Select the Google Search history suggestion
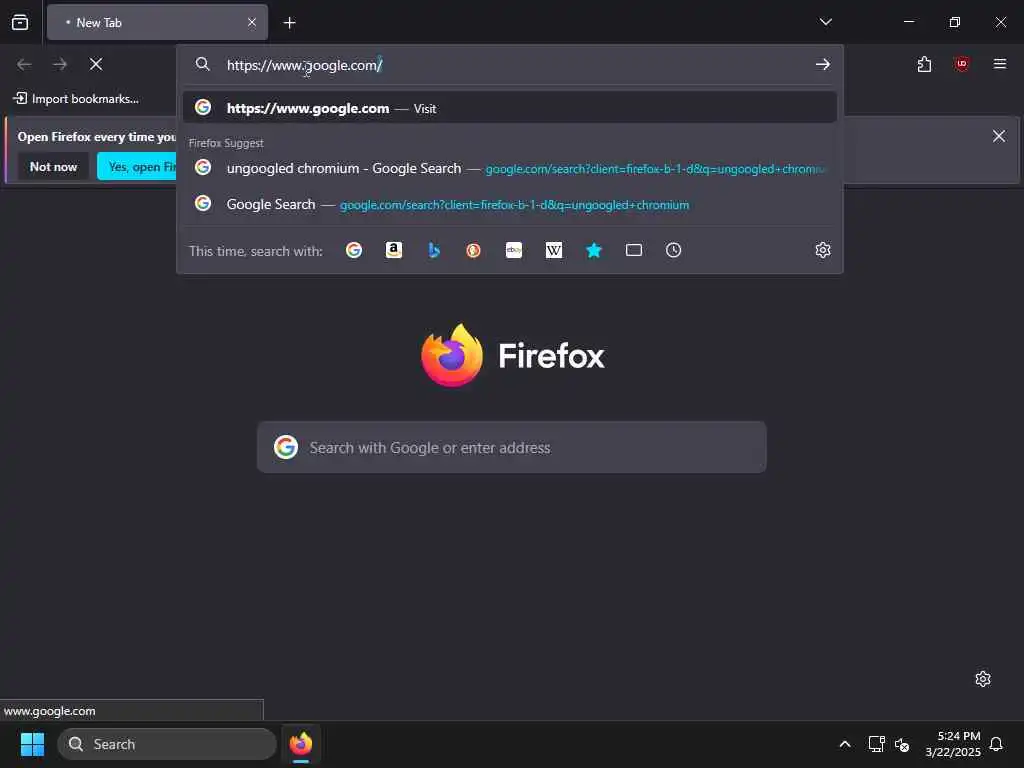1024x768 pixels. (509, 204)
